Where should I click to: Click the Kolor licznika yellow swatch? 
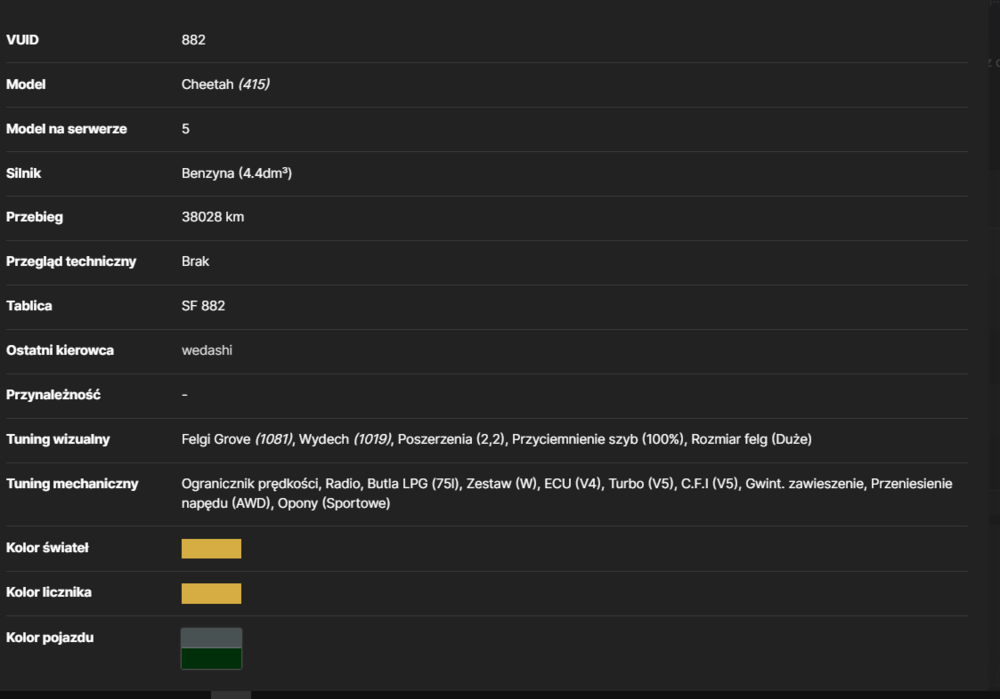click(211, 593)
